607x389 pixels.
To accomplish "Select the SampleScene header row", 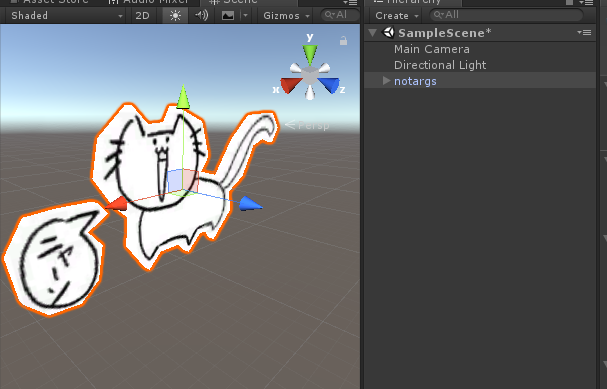I will tap(480, 33).
